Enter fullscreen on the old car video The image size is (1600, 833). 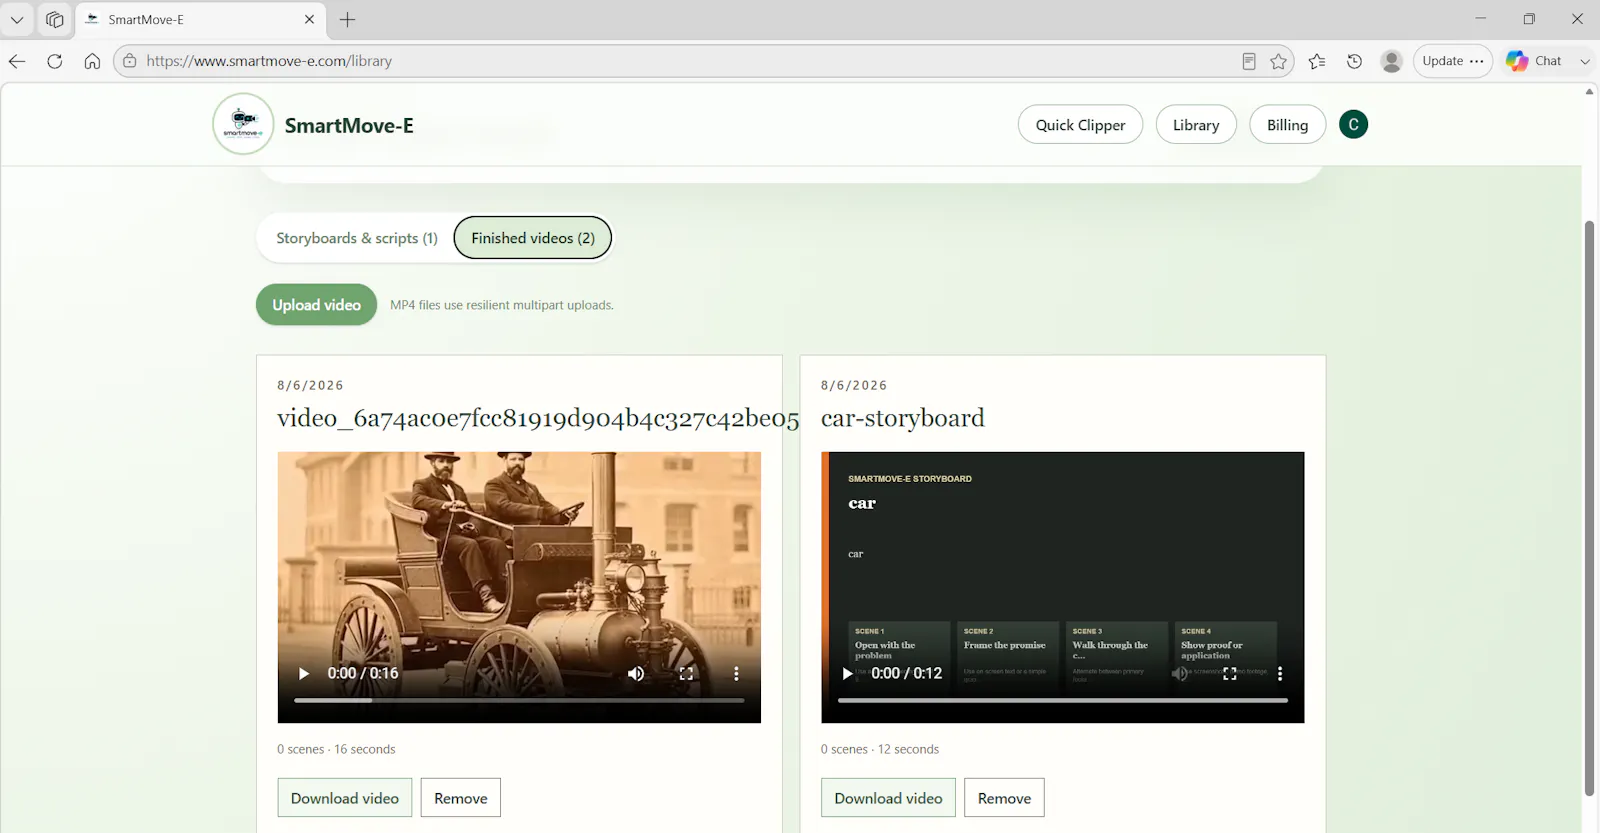tap(686, 673)
